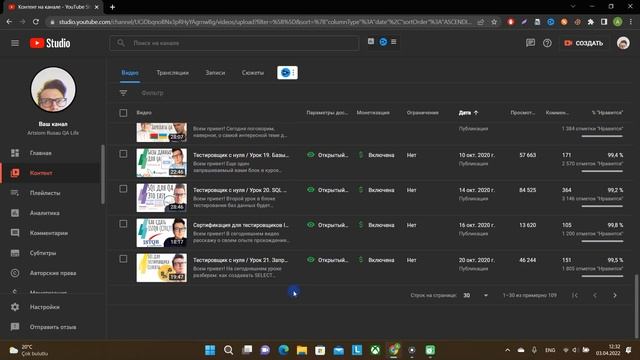640x360 pixels.
Task: Tick checkbox for Урок 21 video
Action: click(x=123, y=259)
